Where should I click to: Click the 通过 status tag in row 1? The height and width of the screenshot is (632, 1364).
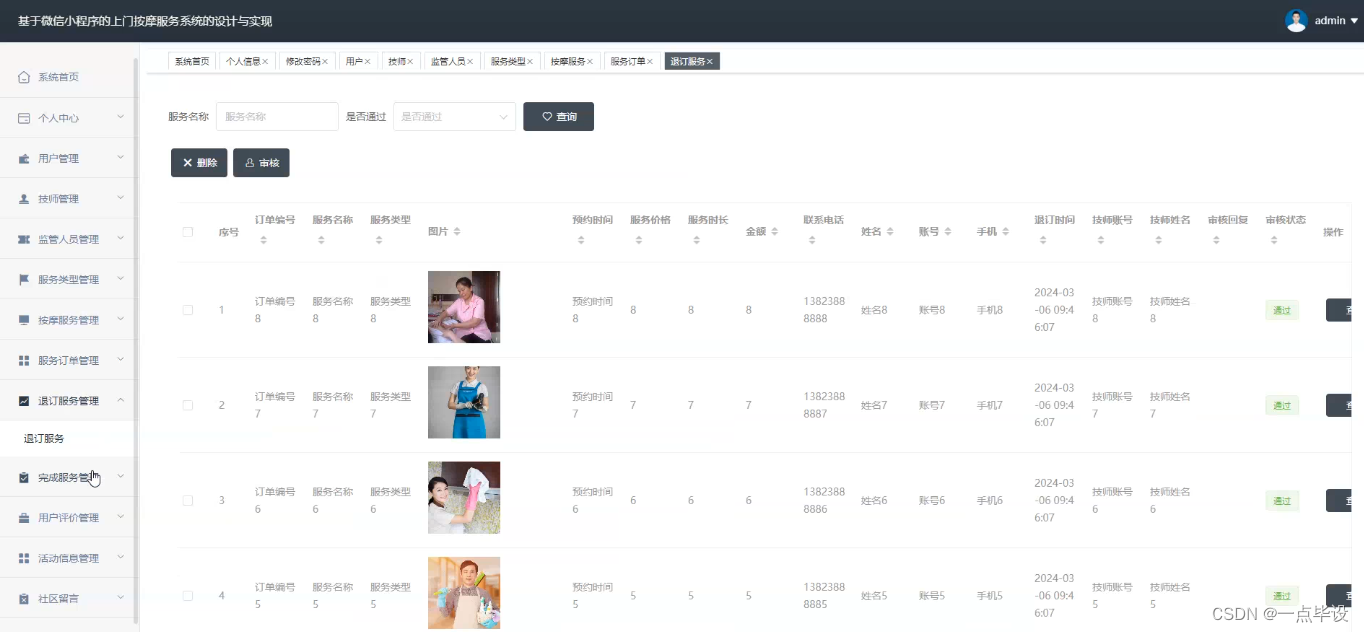(1282, 310)
